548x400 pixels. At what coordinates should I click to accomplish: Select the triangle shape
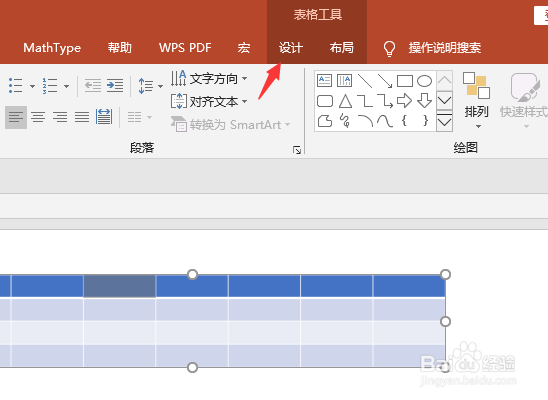pos(345,101)
